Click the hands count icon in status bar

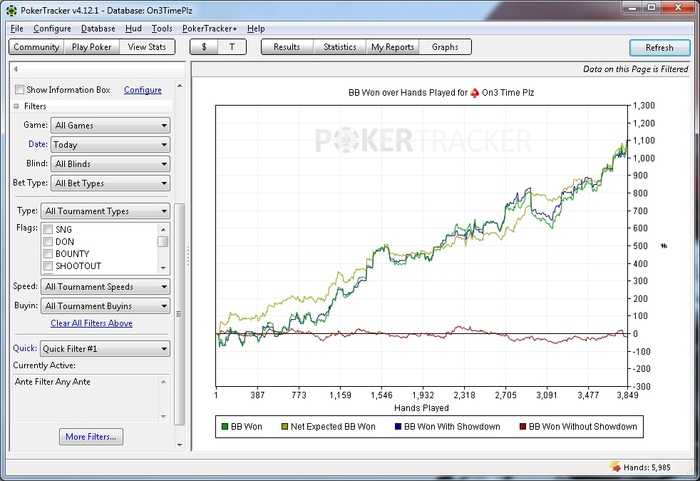615,467
